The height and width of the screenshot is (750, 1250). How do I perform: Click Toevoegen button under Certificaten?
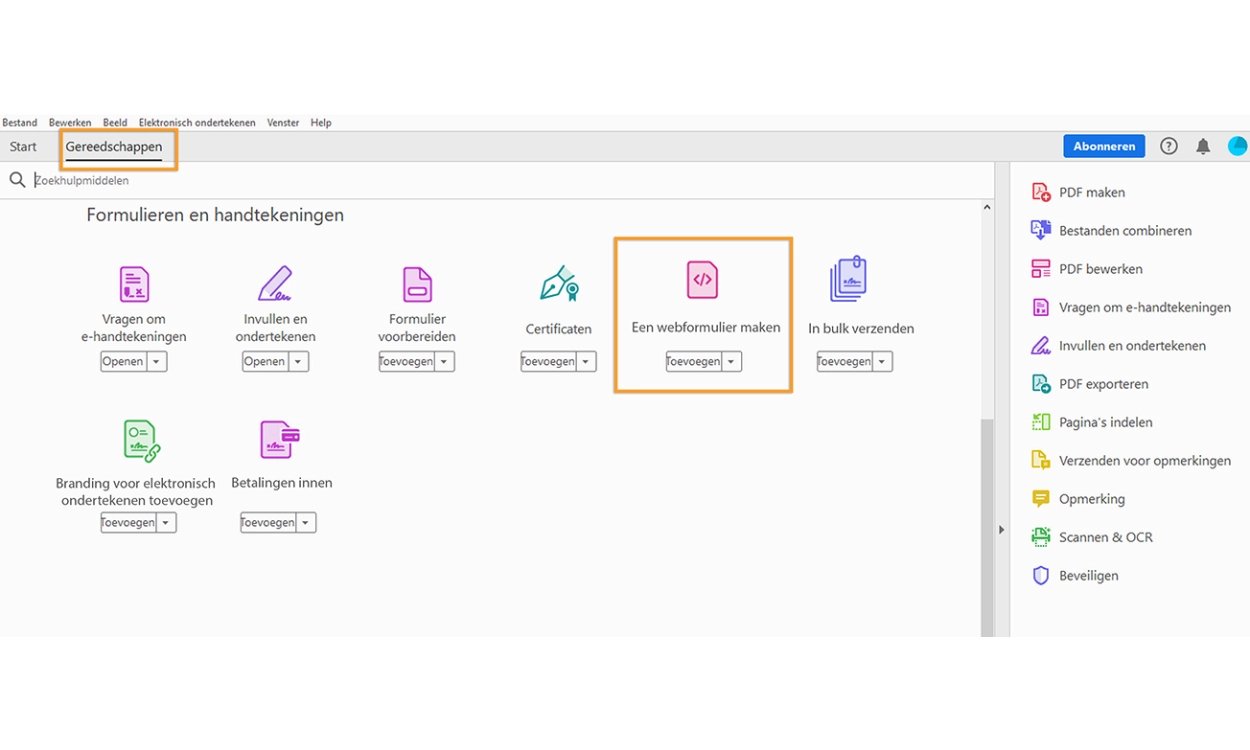tap(548, 362)
